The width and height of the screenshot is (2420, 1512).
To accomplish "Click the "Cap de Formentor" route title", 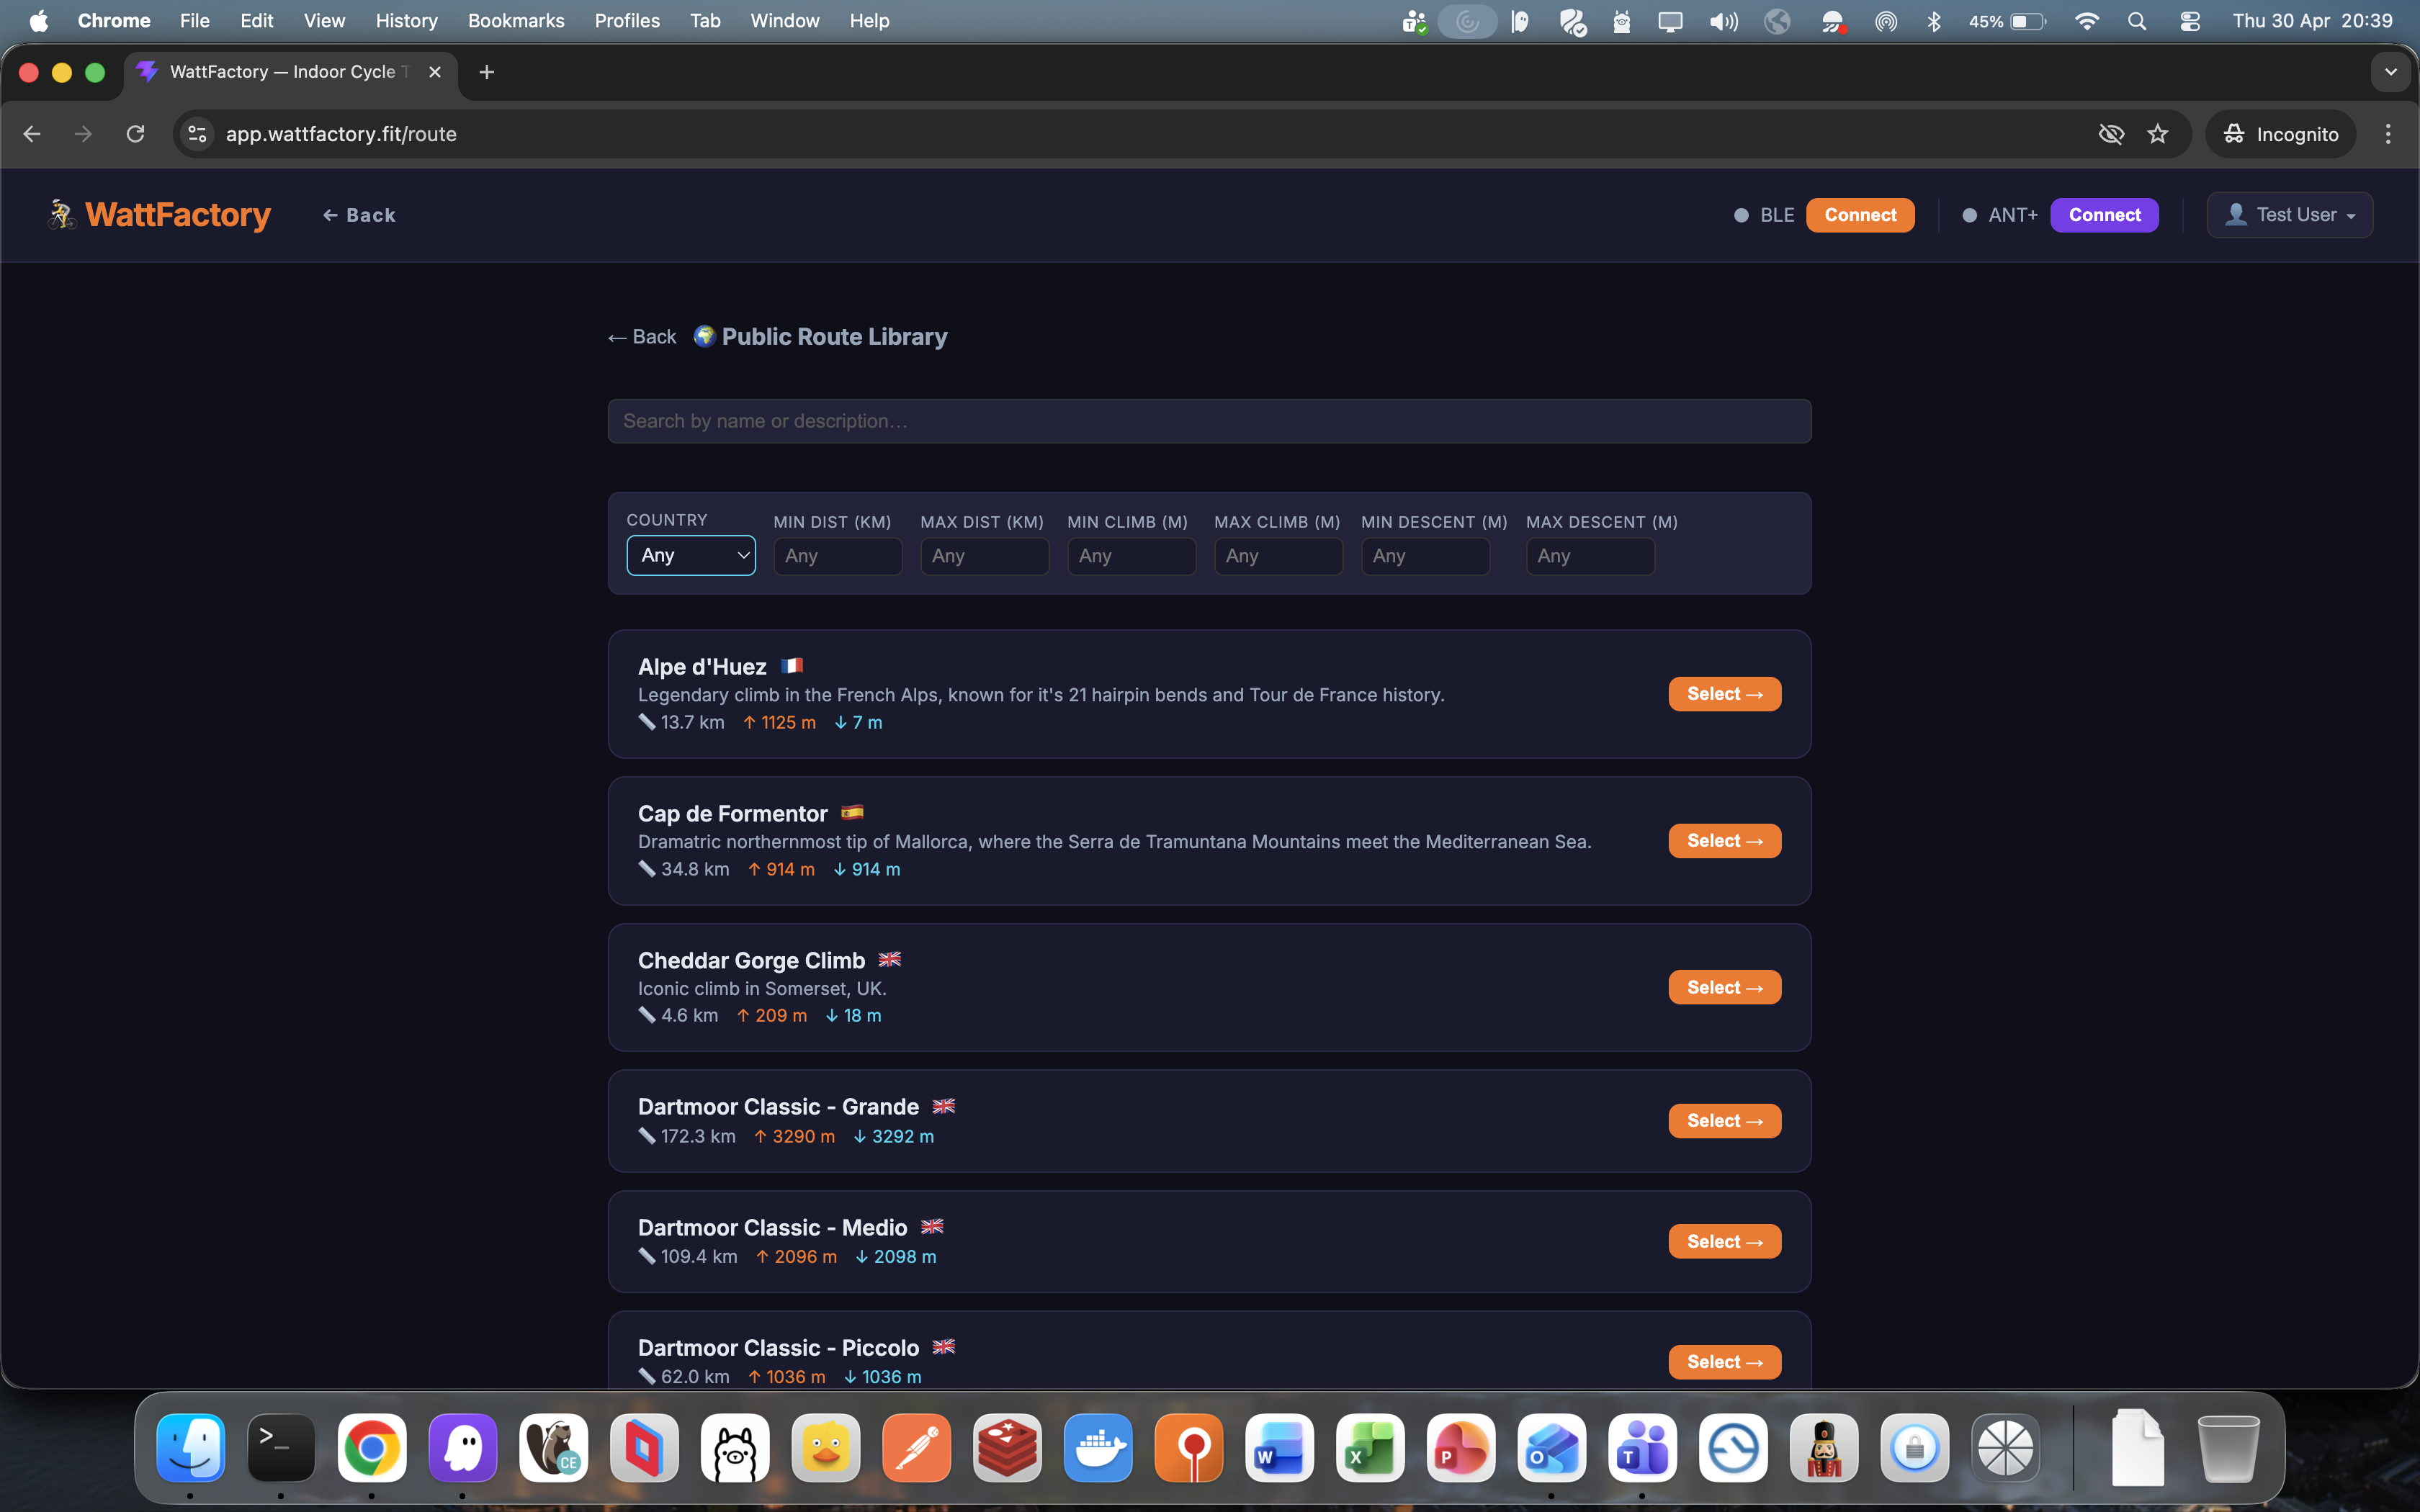I will click(x=733, y=813).
